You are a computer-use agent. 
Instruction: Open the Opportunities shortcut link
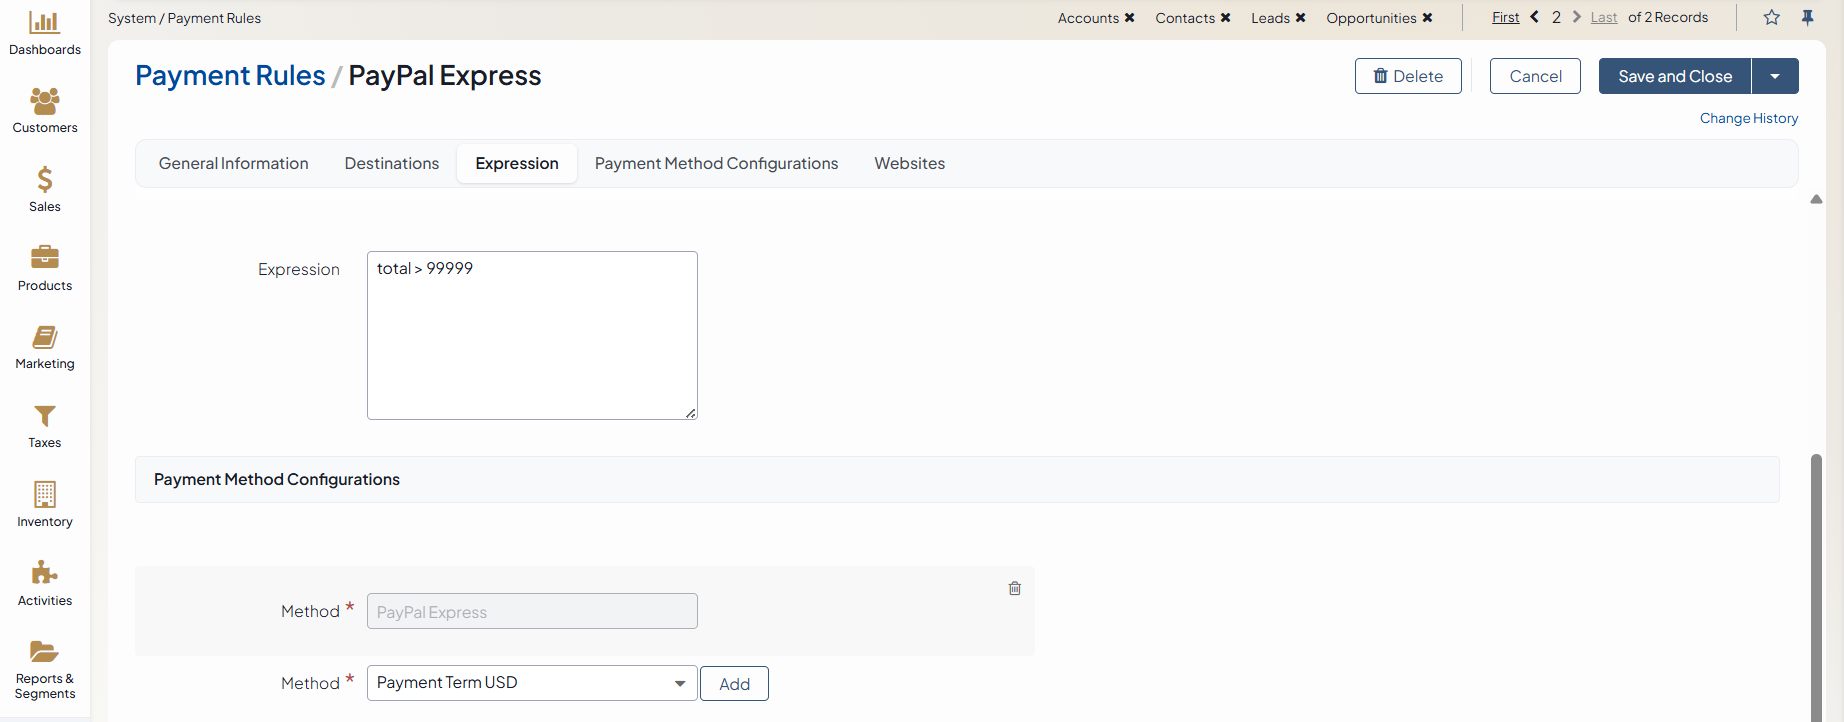coord(1371,18)
